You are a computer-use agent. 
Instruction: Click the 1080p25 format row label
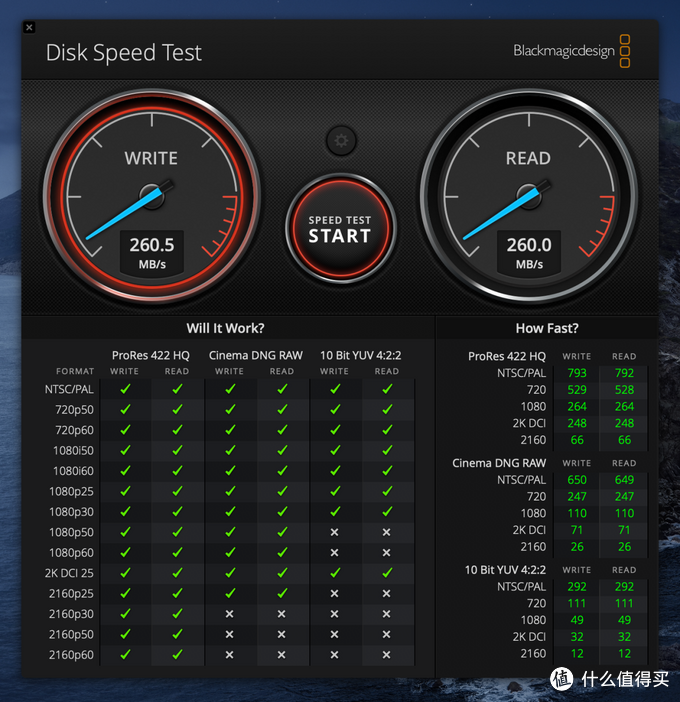point(72,492)
